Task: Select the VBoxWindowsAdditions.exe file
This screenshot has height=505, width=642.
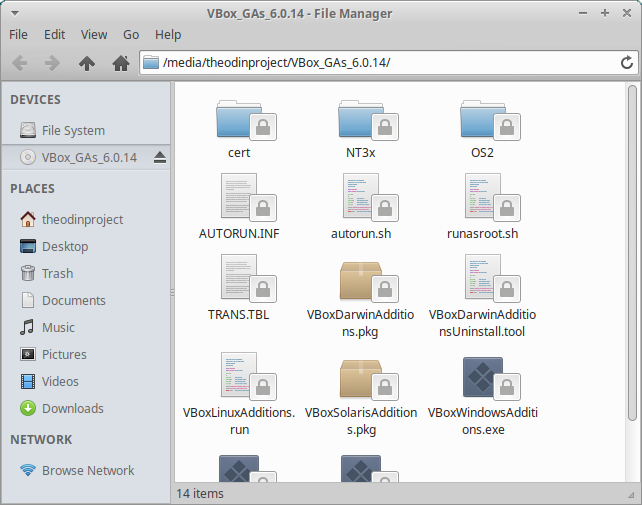Action: coord(483,378)
